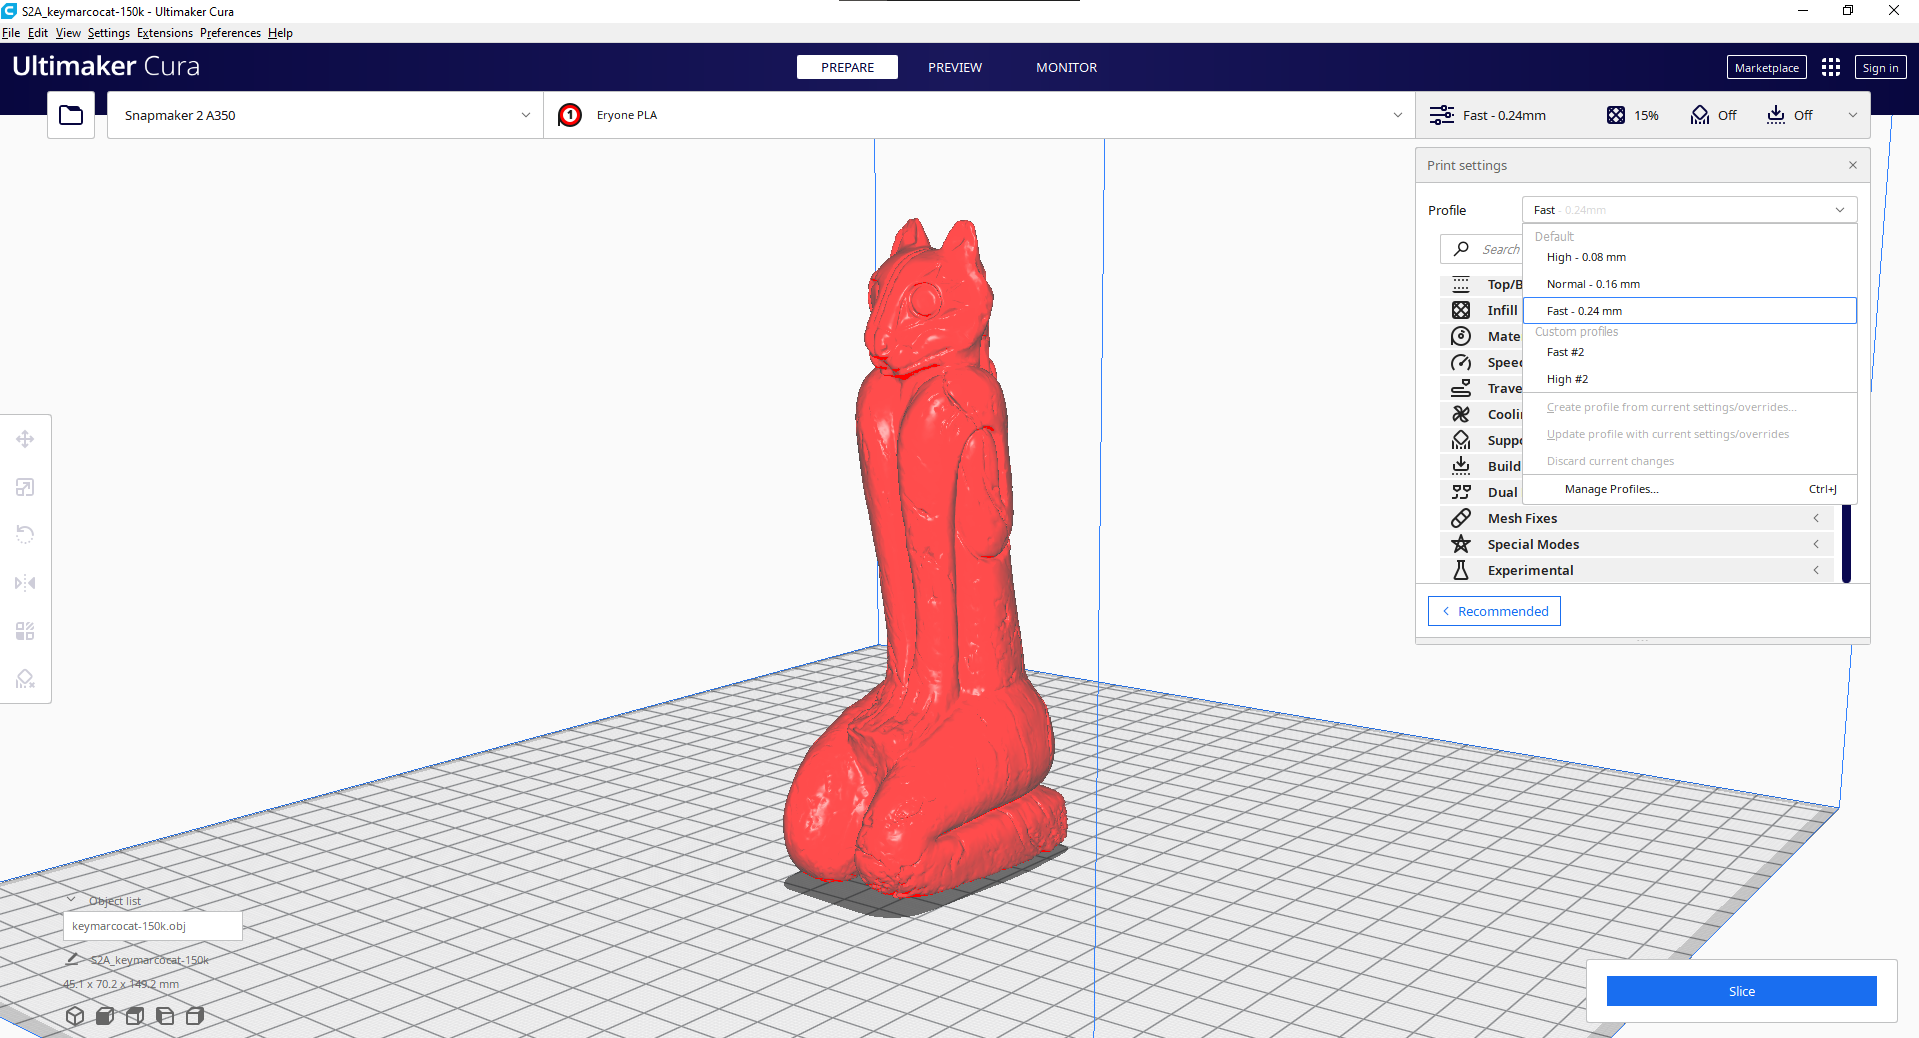Click the Slice button

[1741, 991]
